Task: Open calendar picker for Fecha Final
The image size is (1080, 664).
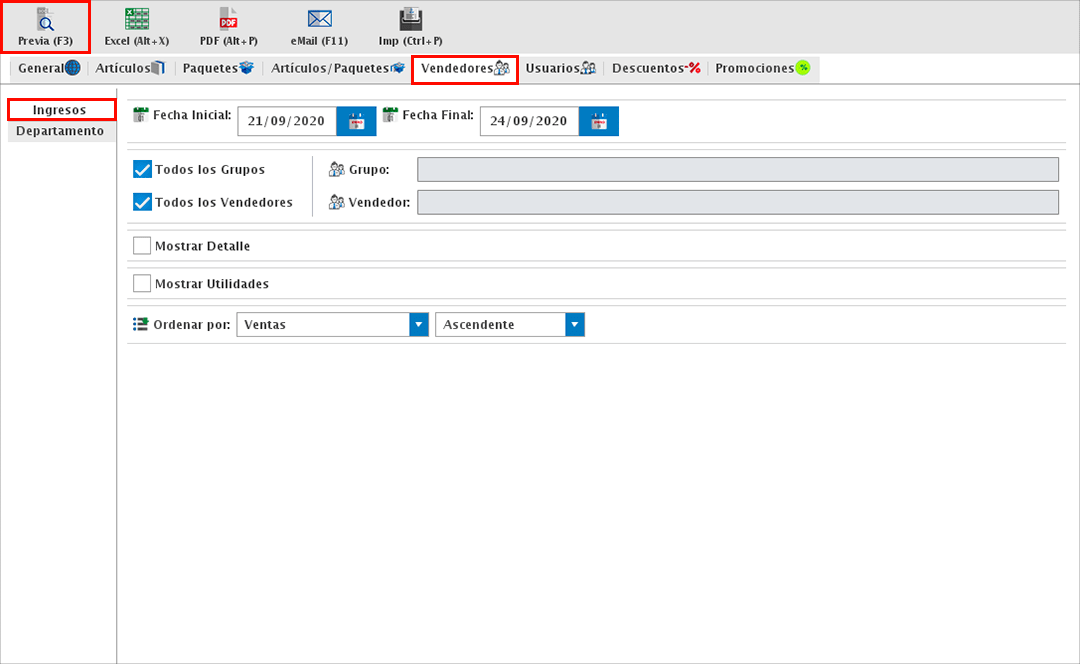Action: [x=599, y=121]
